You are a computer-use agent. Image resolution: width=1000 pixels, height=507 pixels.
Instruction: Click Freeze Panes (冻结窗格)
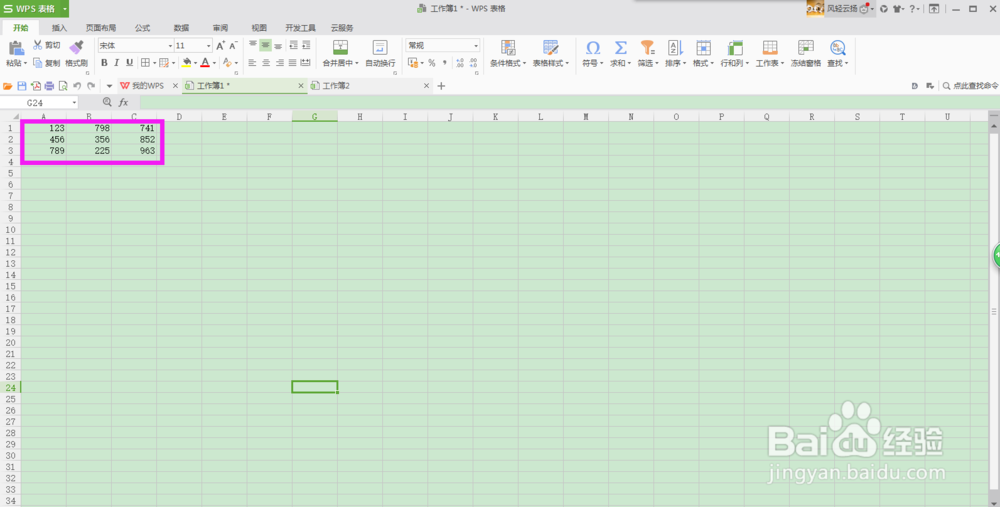coord(806,54)
